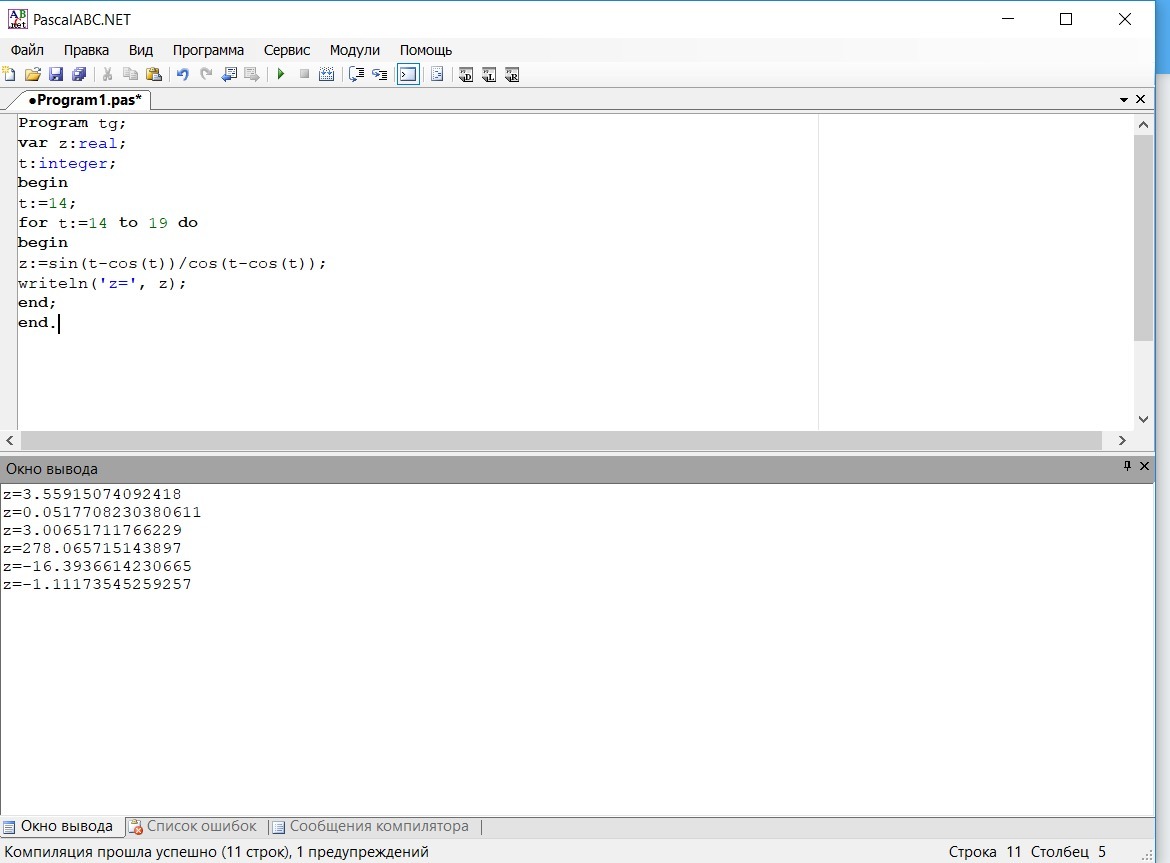Click the code line 'var z:real;'
Viewport: 1170px width, 863px height.
pos(72,143)
